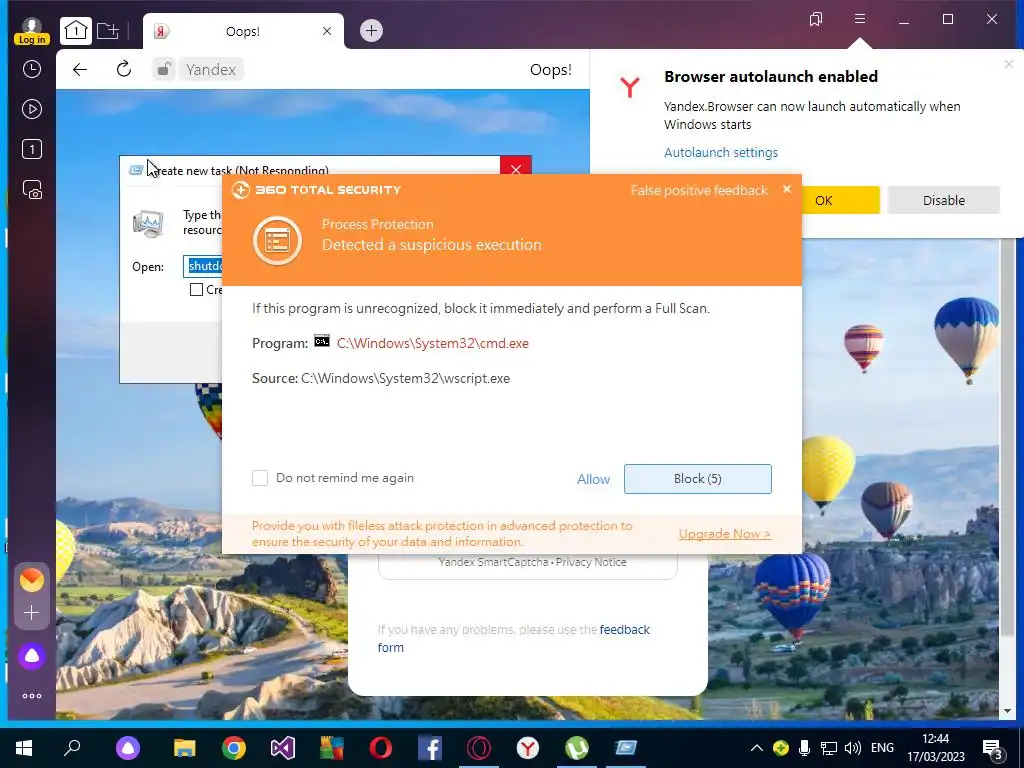Click the cmd.exe program path
This screenshot has width=1024, height=768.
coord(432,344)
